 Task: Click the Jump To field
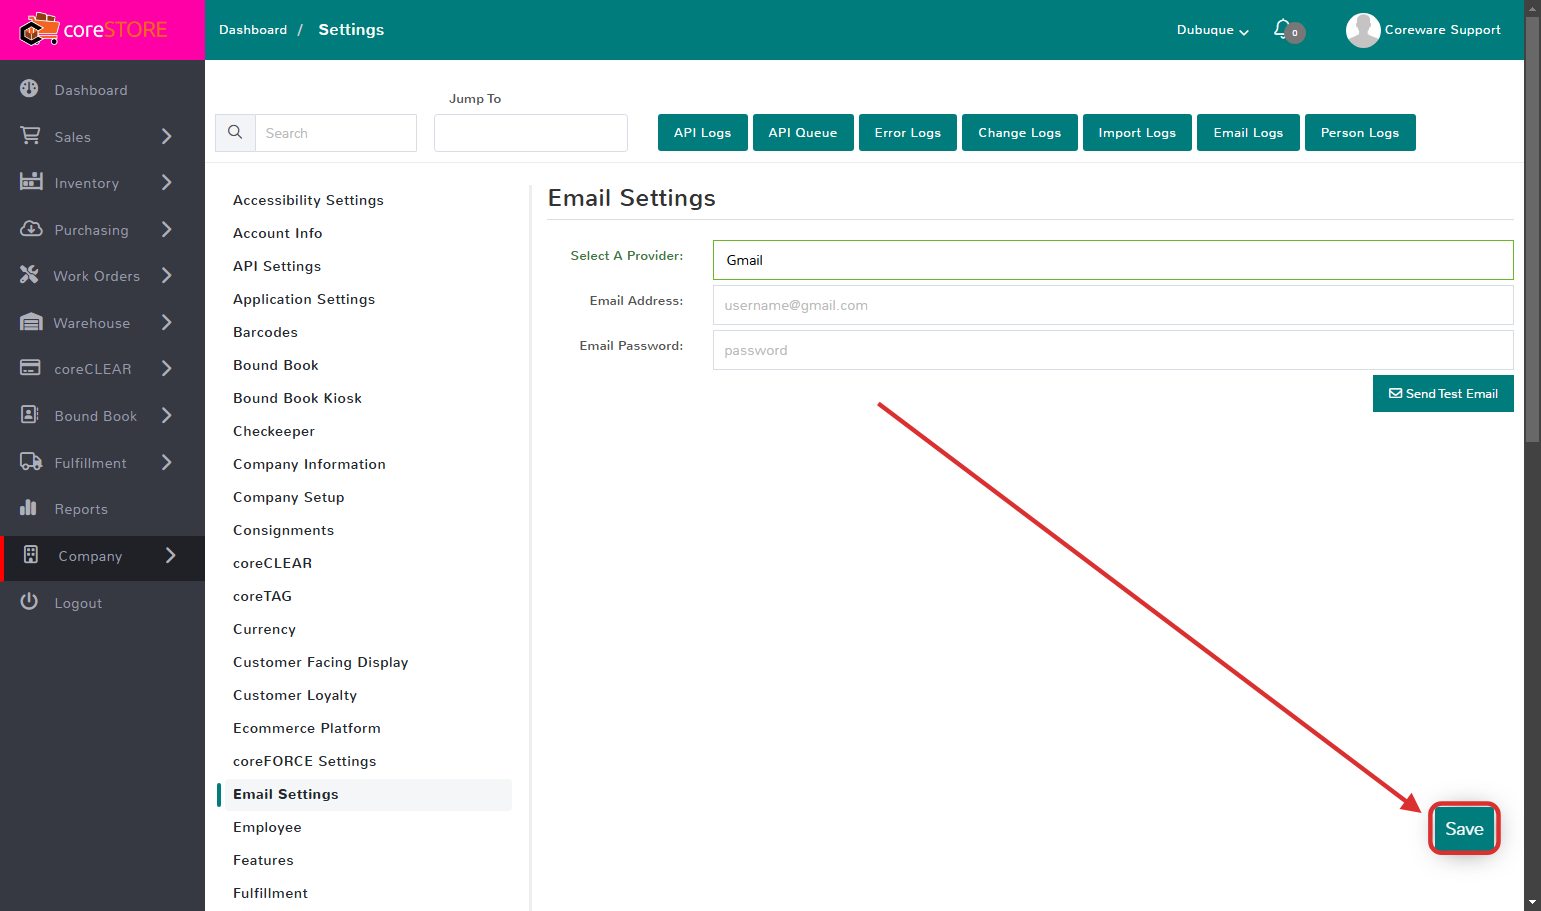(531, 133)
